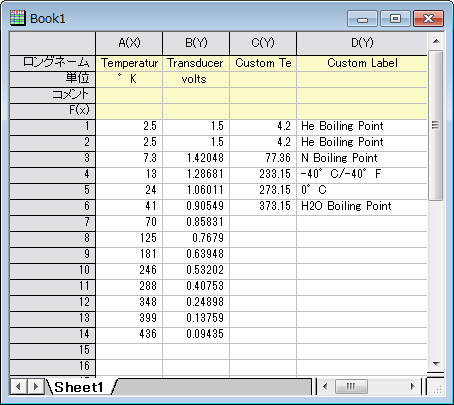Click cell with value 0.40753
The height and width of the screenshot is (405, 454).
[x=196, y=287]
